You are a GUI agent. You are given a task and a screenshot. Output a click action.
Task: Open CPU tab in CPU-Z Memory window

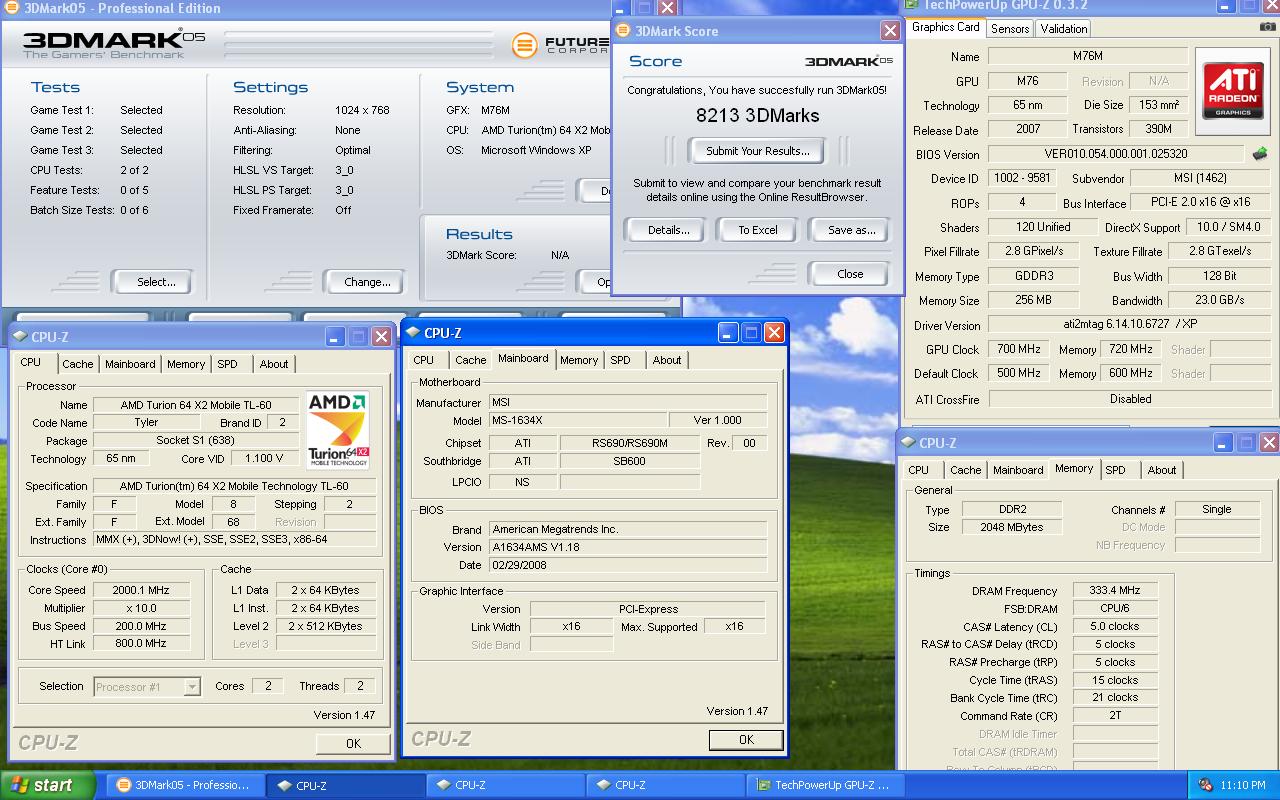[919, 470]
